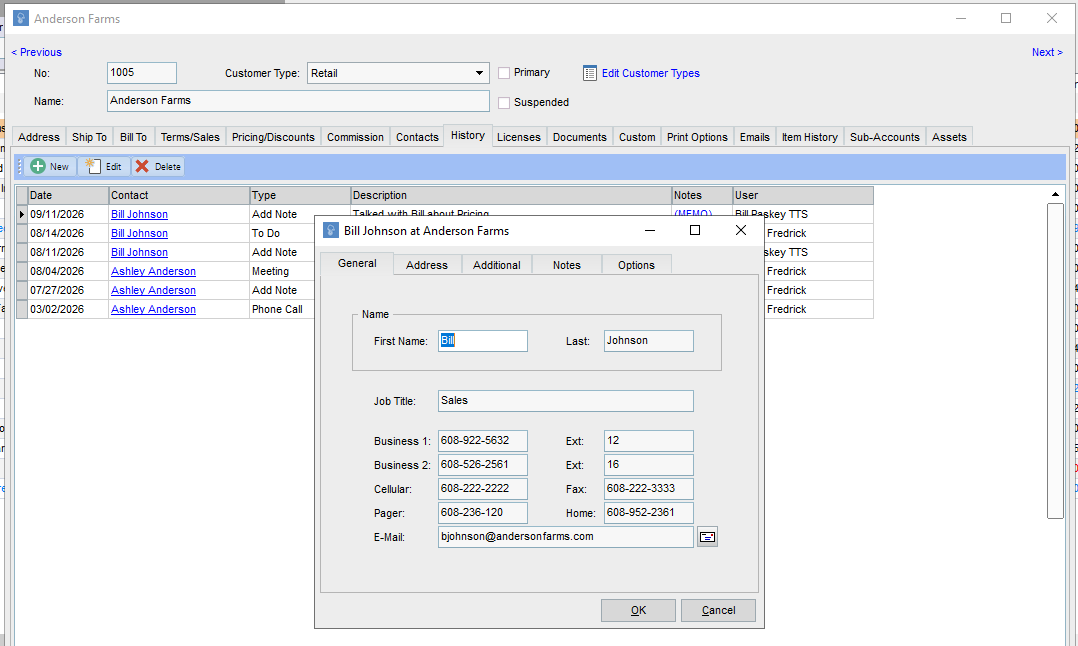Click the customer Name field
Viewport: 1078px width, 646px height.
298,101
